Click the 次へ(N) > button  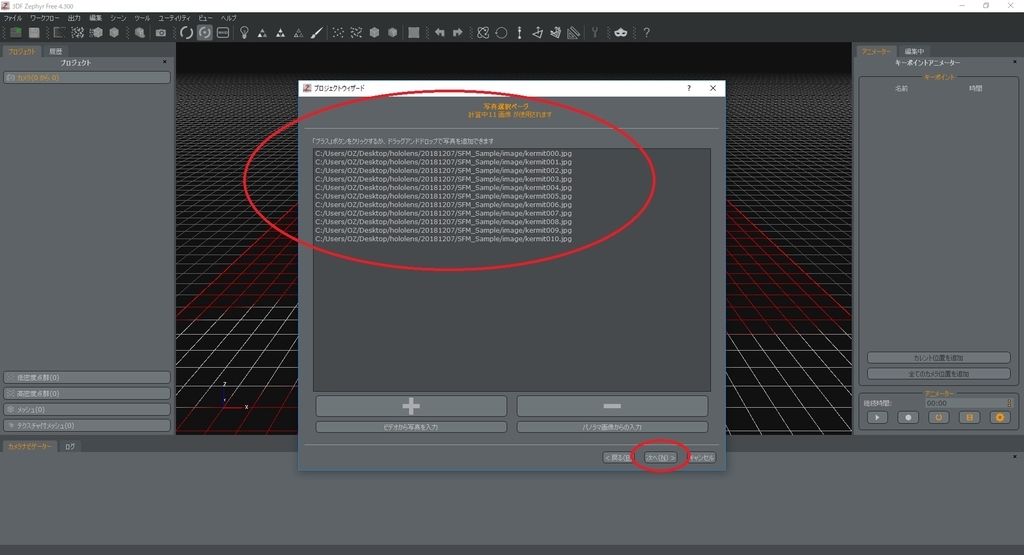(x=660, y=458)
